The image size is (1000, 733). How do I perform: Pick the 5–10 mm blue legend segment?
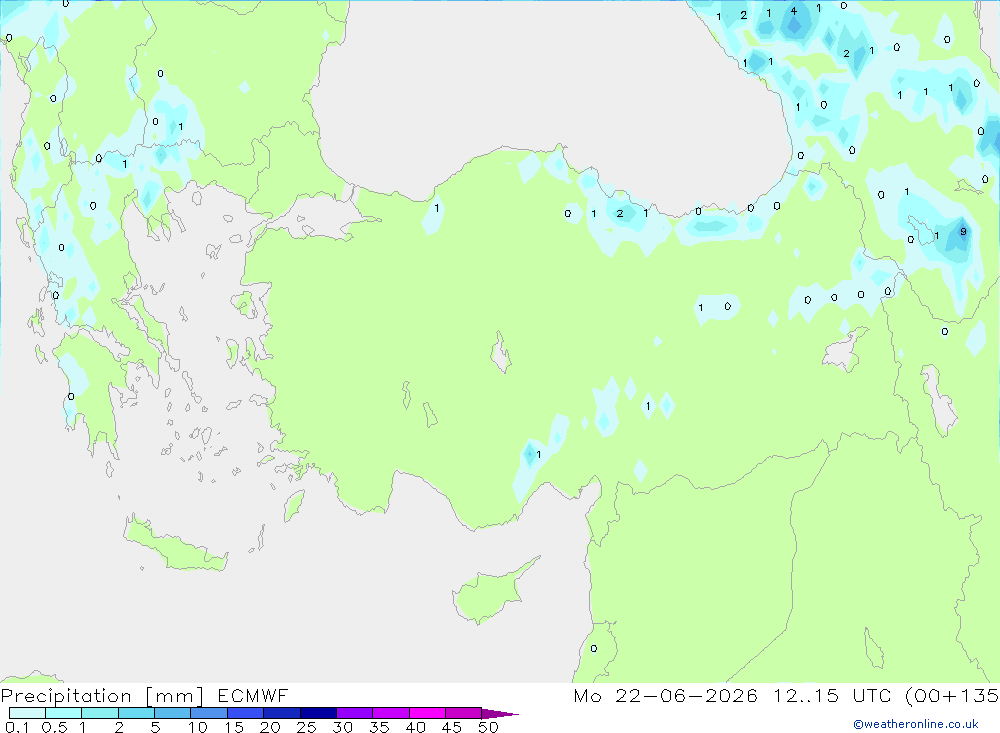(x=173, y=713)
